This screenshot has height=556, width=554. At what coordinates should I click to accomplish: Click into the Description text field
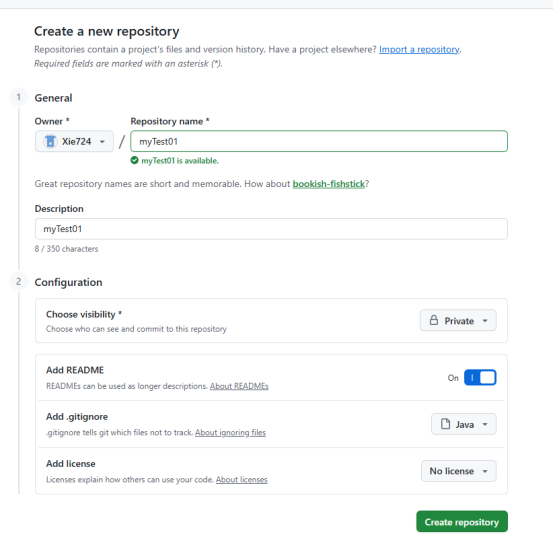point(271,229)
